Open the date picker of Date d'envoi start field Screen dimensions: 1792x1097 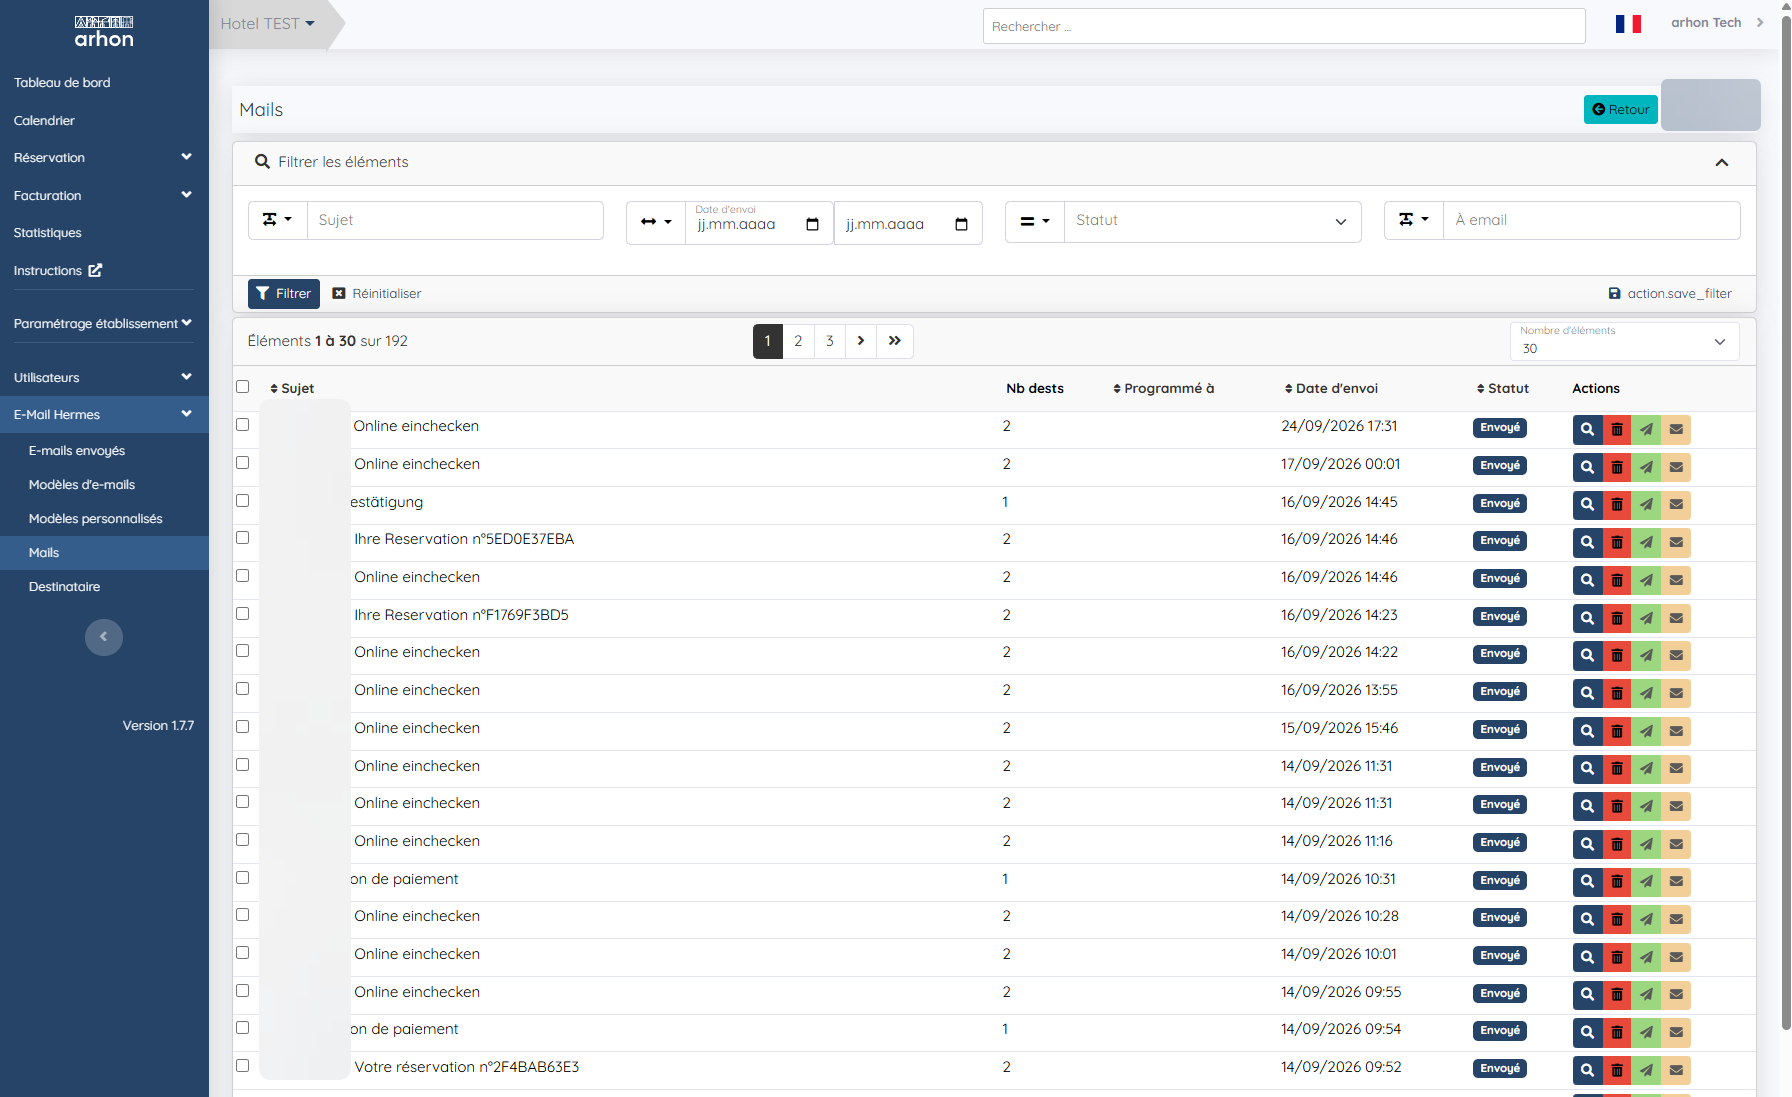tap(812, 224)
